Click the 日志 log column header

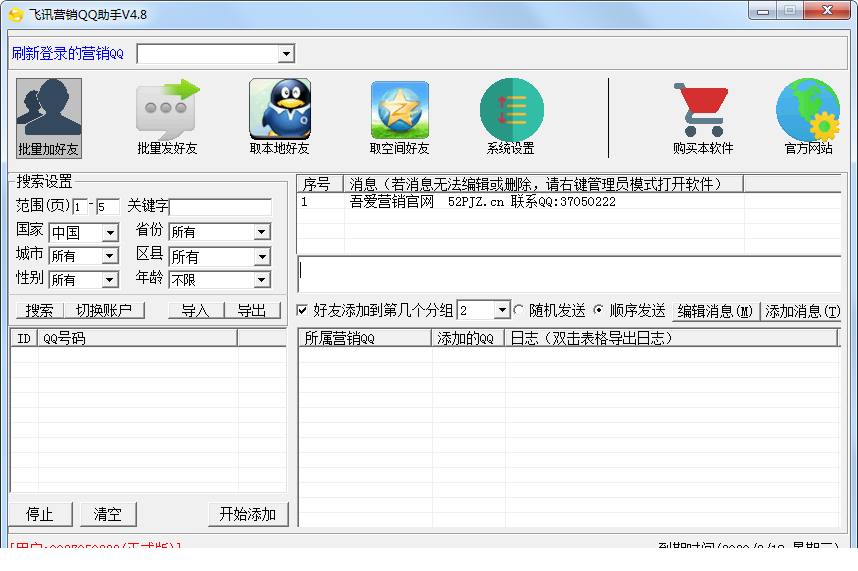click(x=671, y=339)
